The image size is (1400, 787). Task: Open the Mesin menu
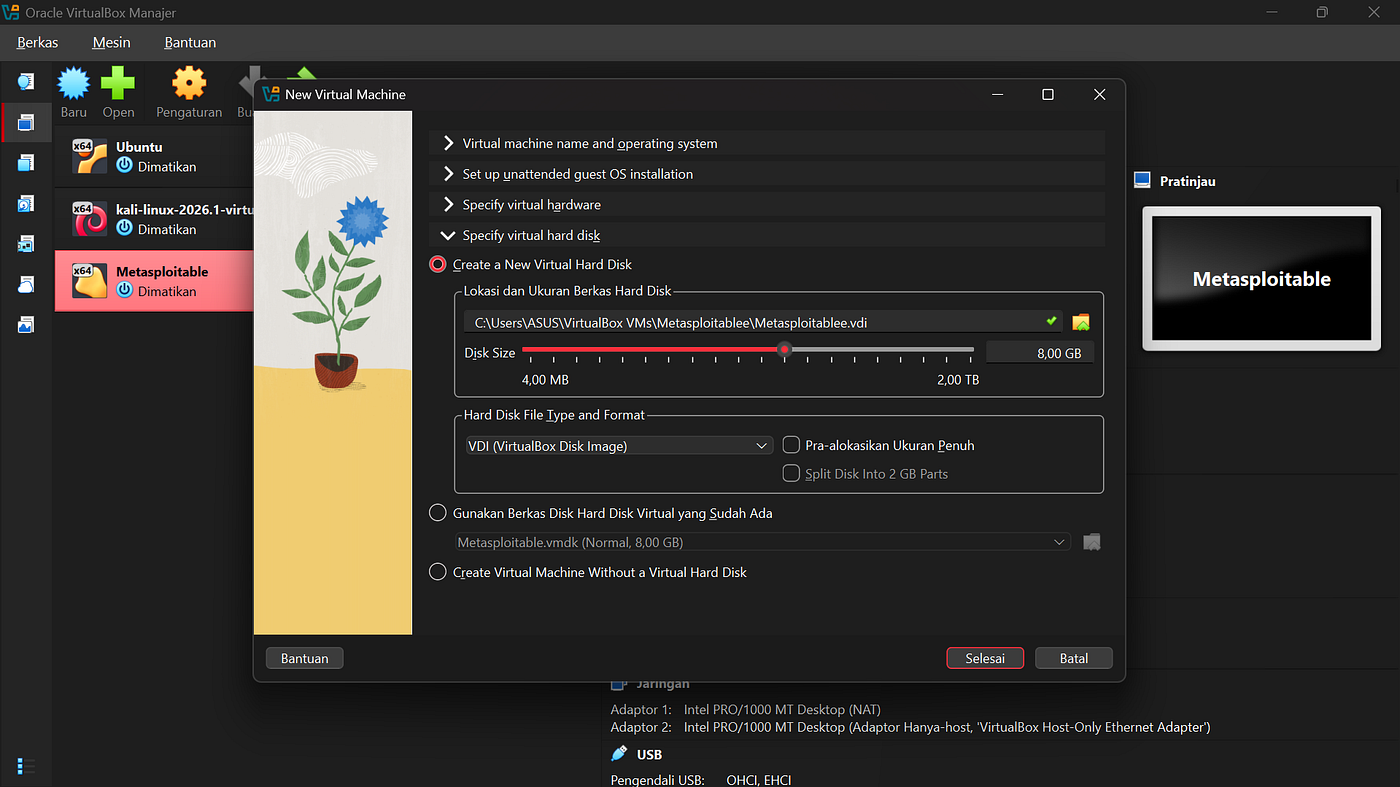click(112, 43)
